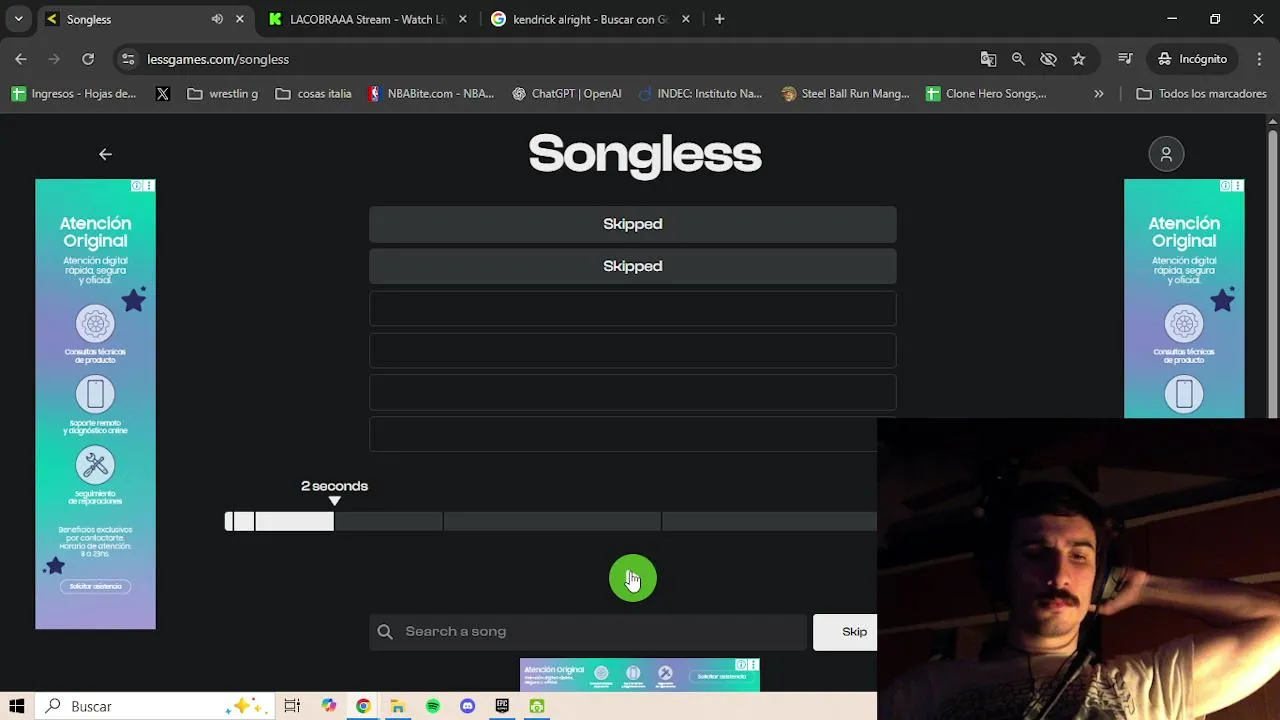The height and width of the screenshot is (720, 1280).
Task: Open Windows Task View
Action: coord(292,706)
